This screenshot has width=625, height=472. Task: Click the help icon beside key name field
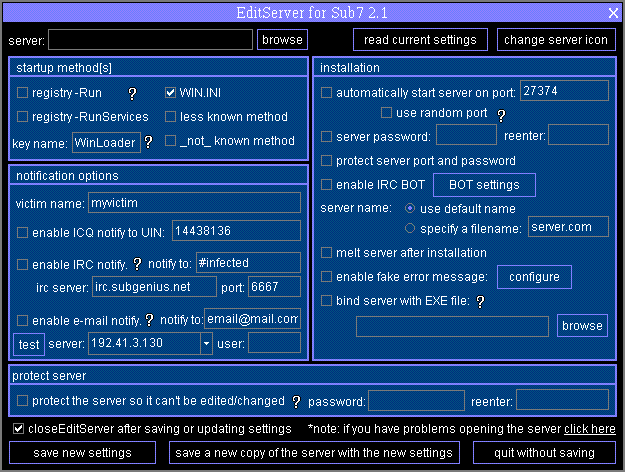pyautogui.click(x=148, y=142)
